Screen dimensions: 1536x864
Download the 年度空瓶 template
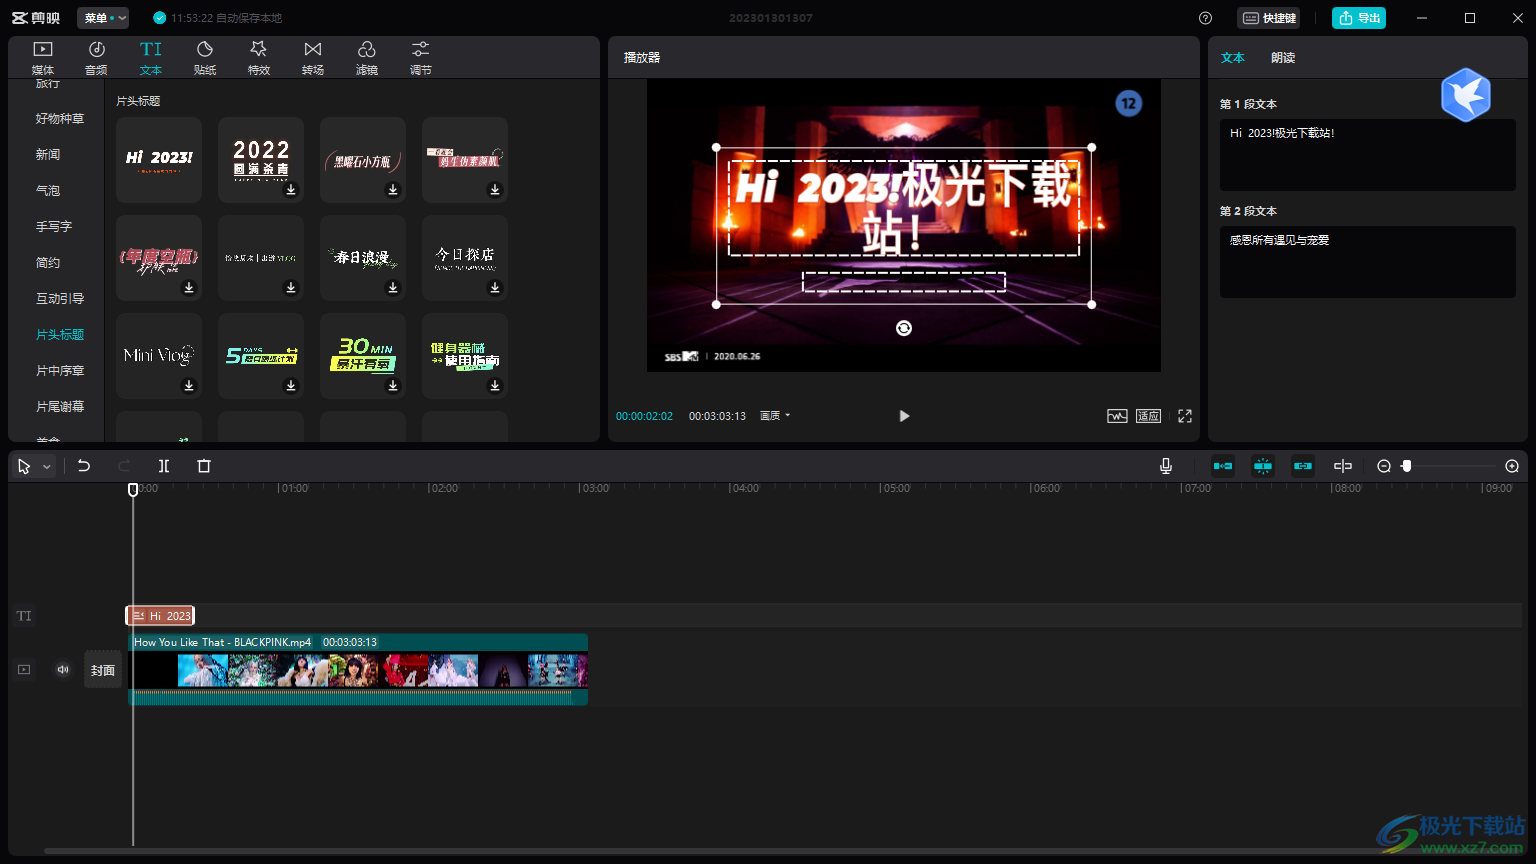tap(189, 288)
